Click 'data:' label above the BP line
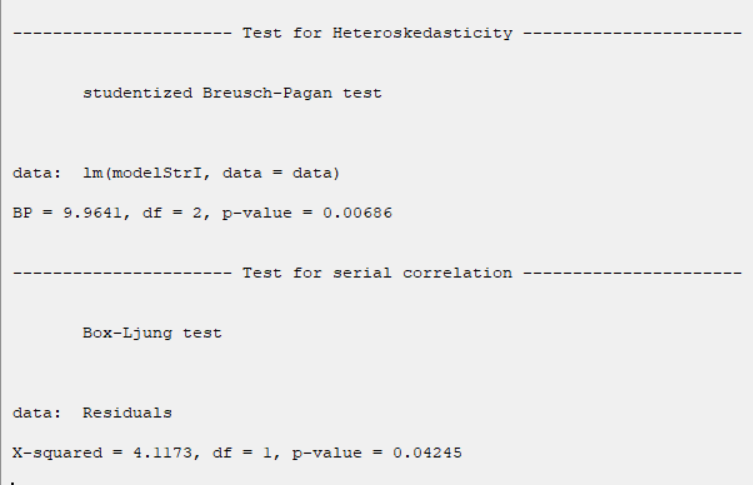Viewport: 753px width, 485px height. pyautogui.click(x=37, y=173)
